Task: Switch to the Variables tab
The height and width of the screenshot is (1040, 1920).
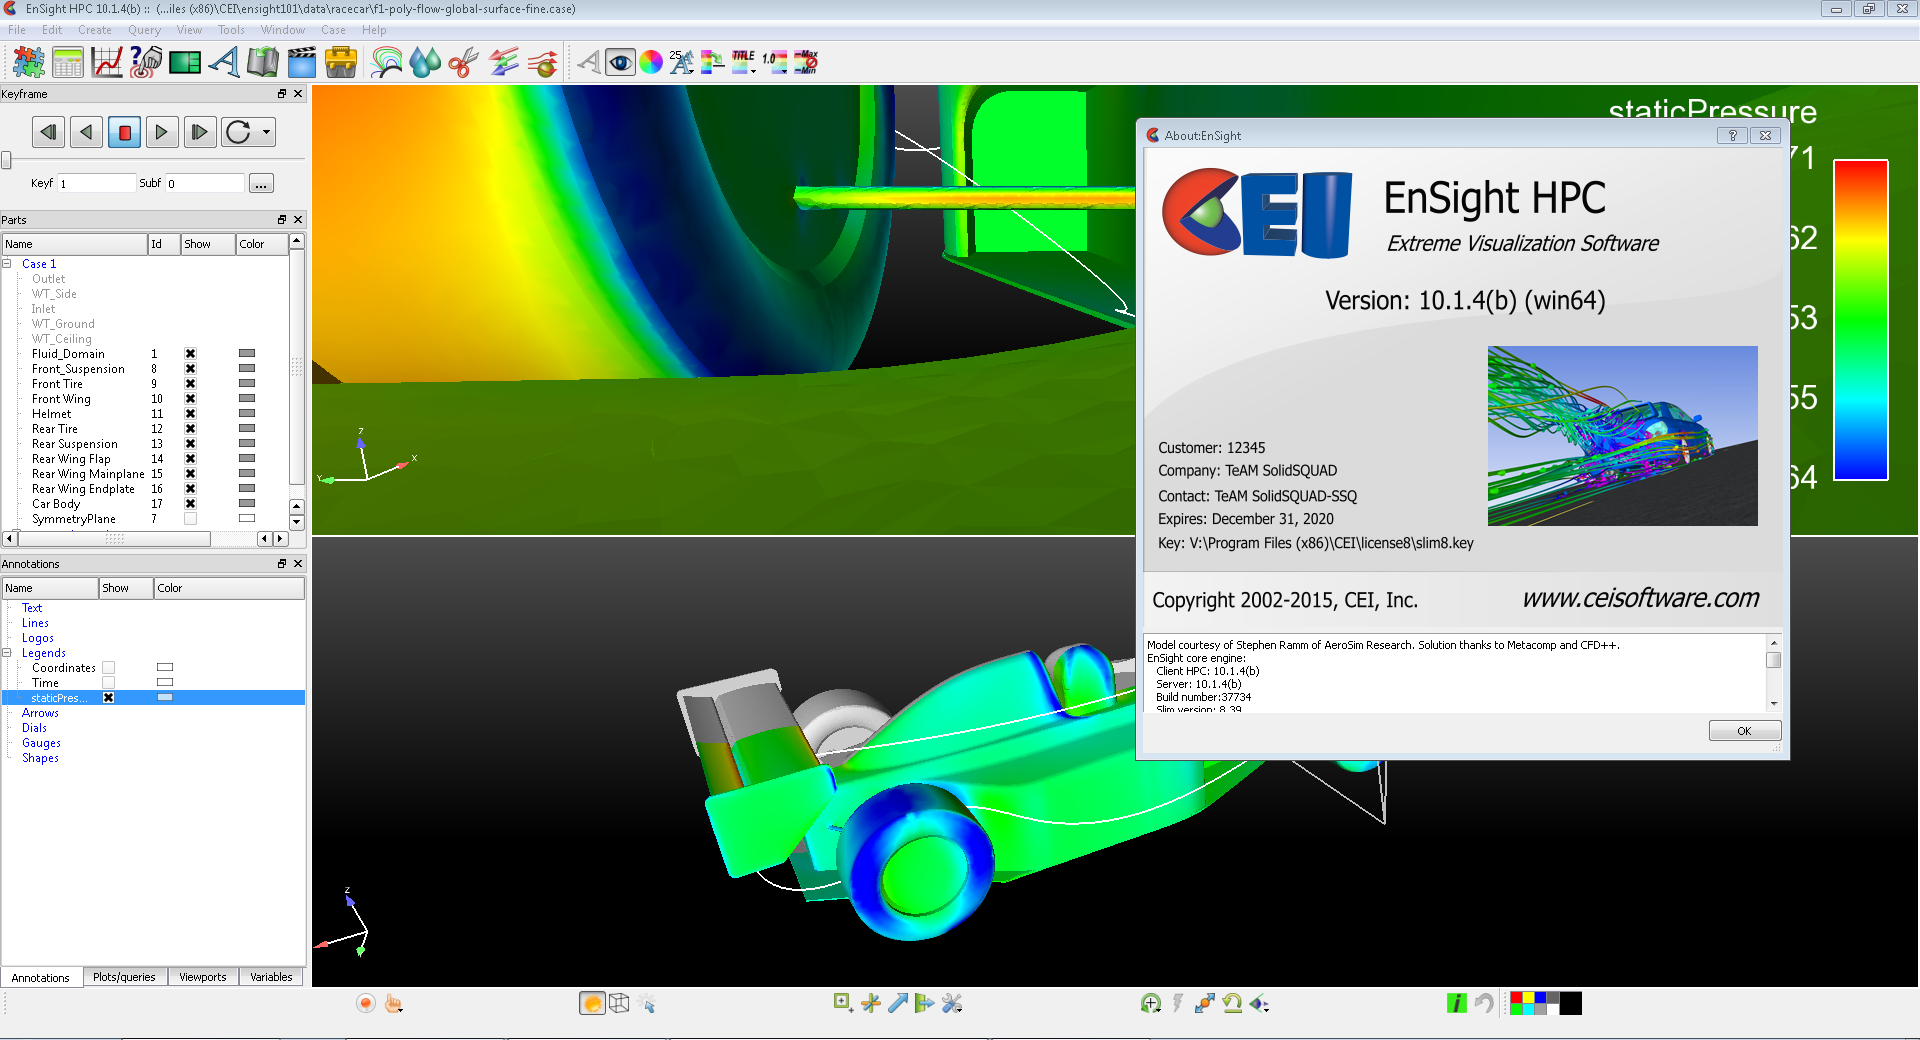Action: 271,977
